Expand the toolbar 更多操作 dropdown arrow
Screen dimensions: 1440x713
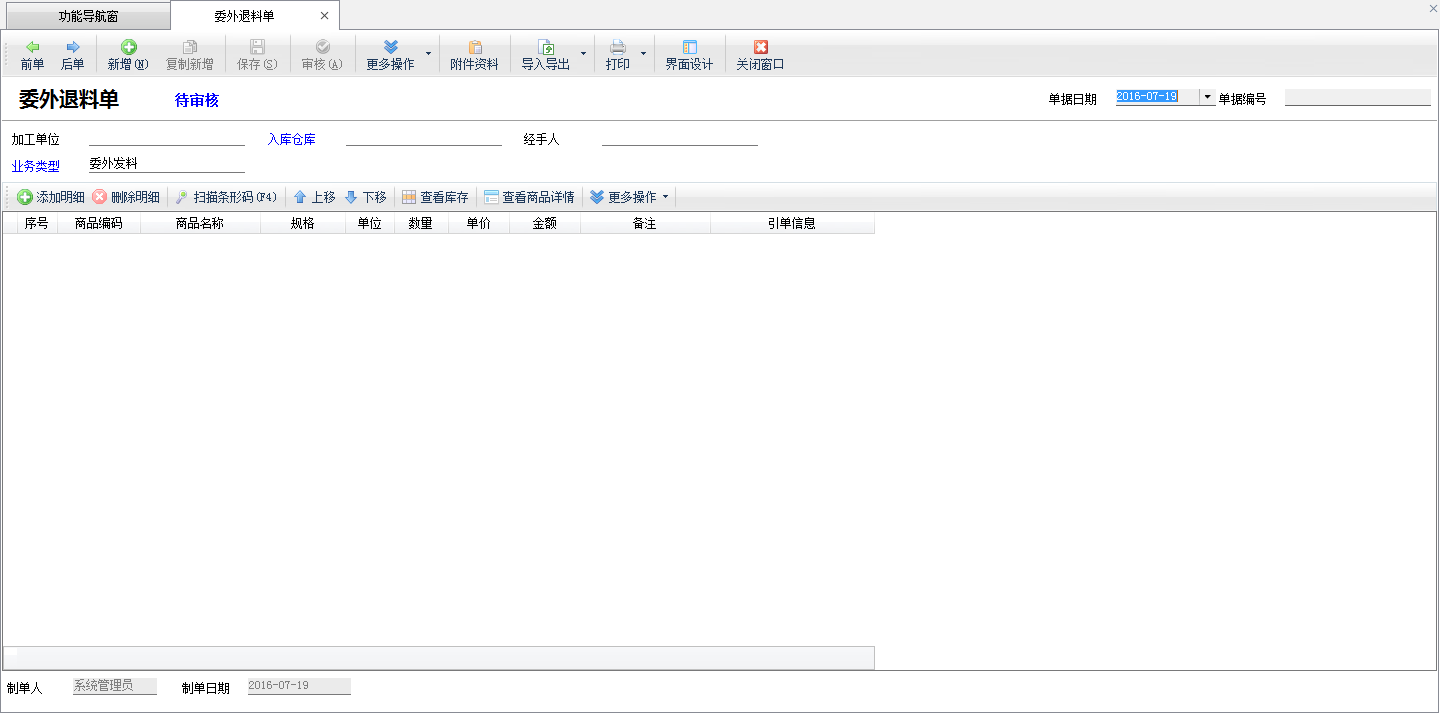(x=429, y=54)
